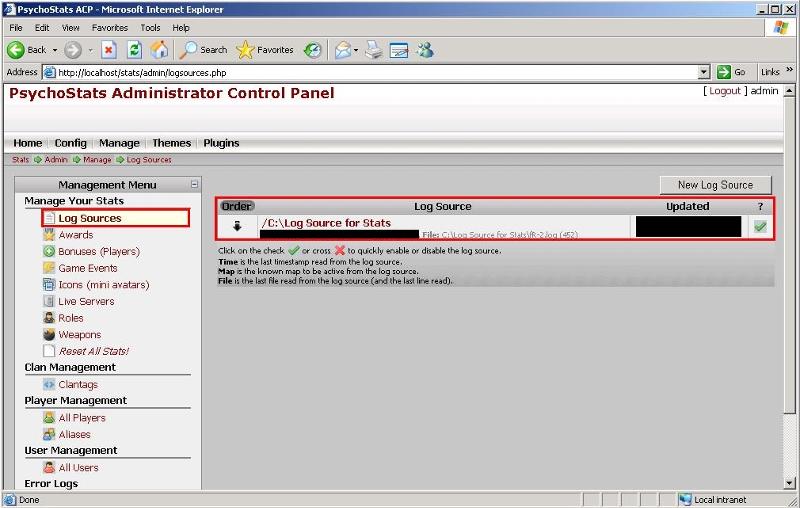
Task: Open /C:\Log Source for Stats link
Action: coord(326,223)
